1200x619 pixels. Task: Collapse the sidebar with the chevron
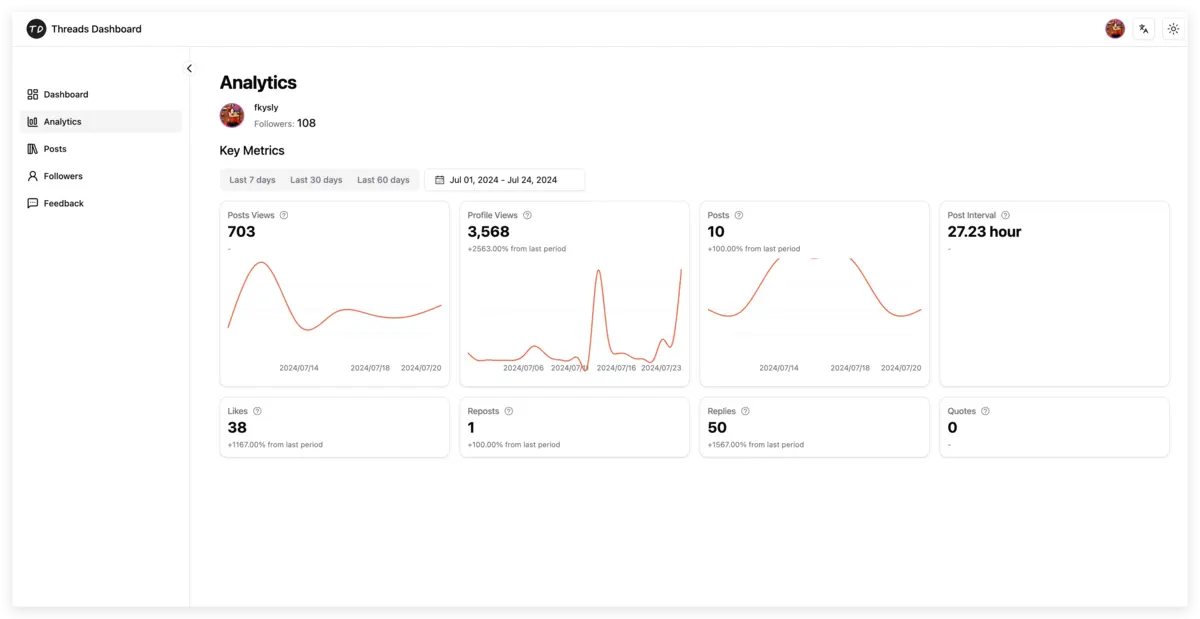point(189,69)
